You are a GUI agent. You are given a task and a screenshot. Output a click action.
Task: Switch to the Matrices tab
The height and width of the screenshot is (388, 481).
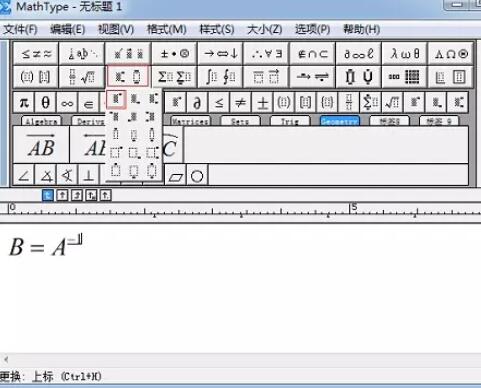(190, 121)
